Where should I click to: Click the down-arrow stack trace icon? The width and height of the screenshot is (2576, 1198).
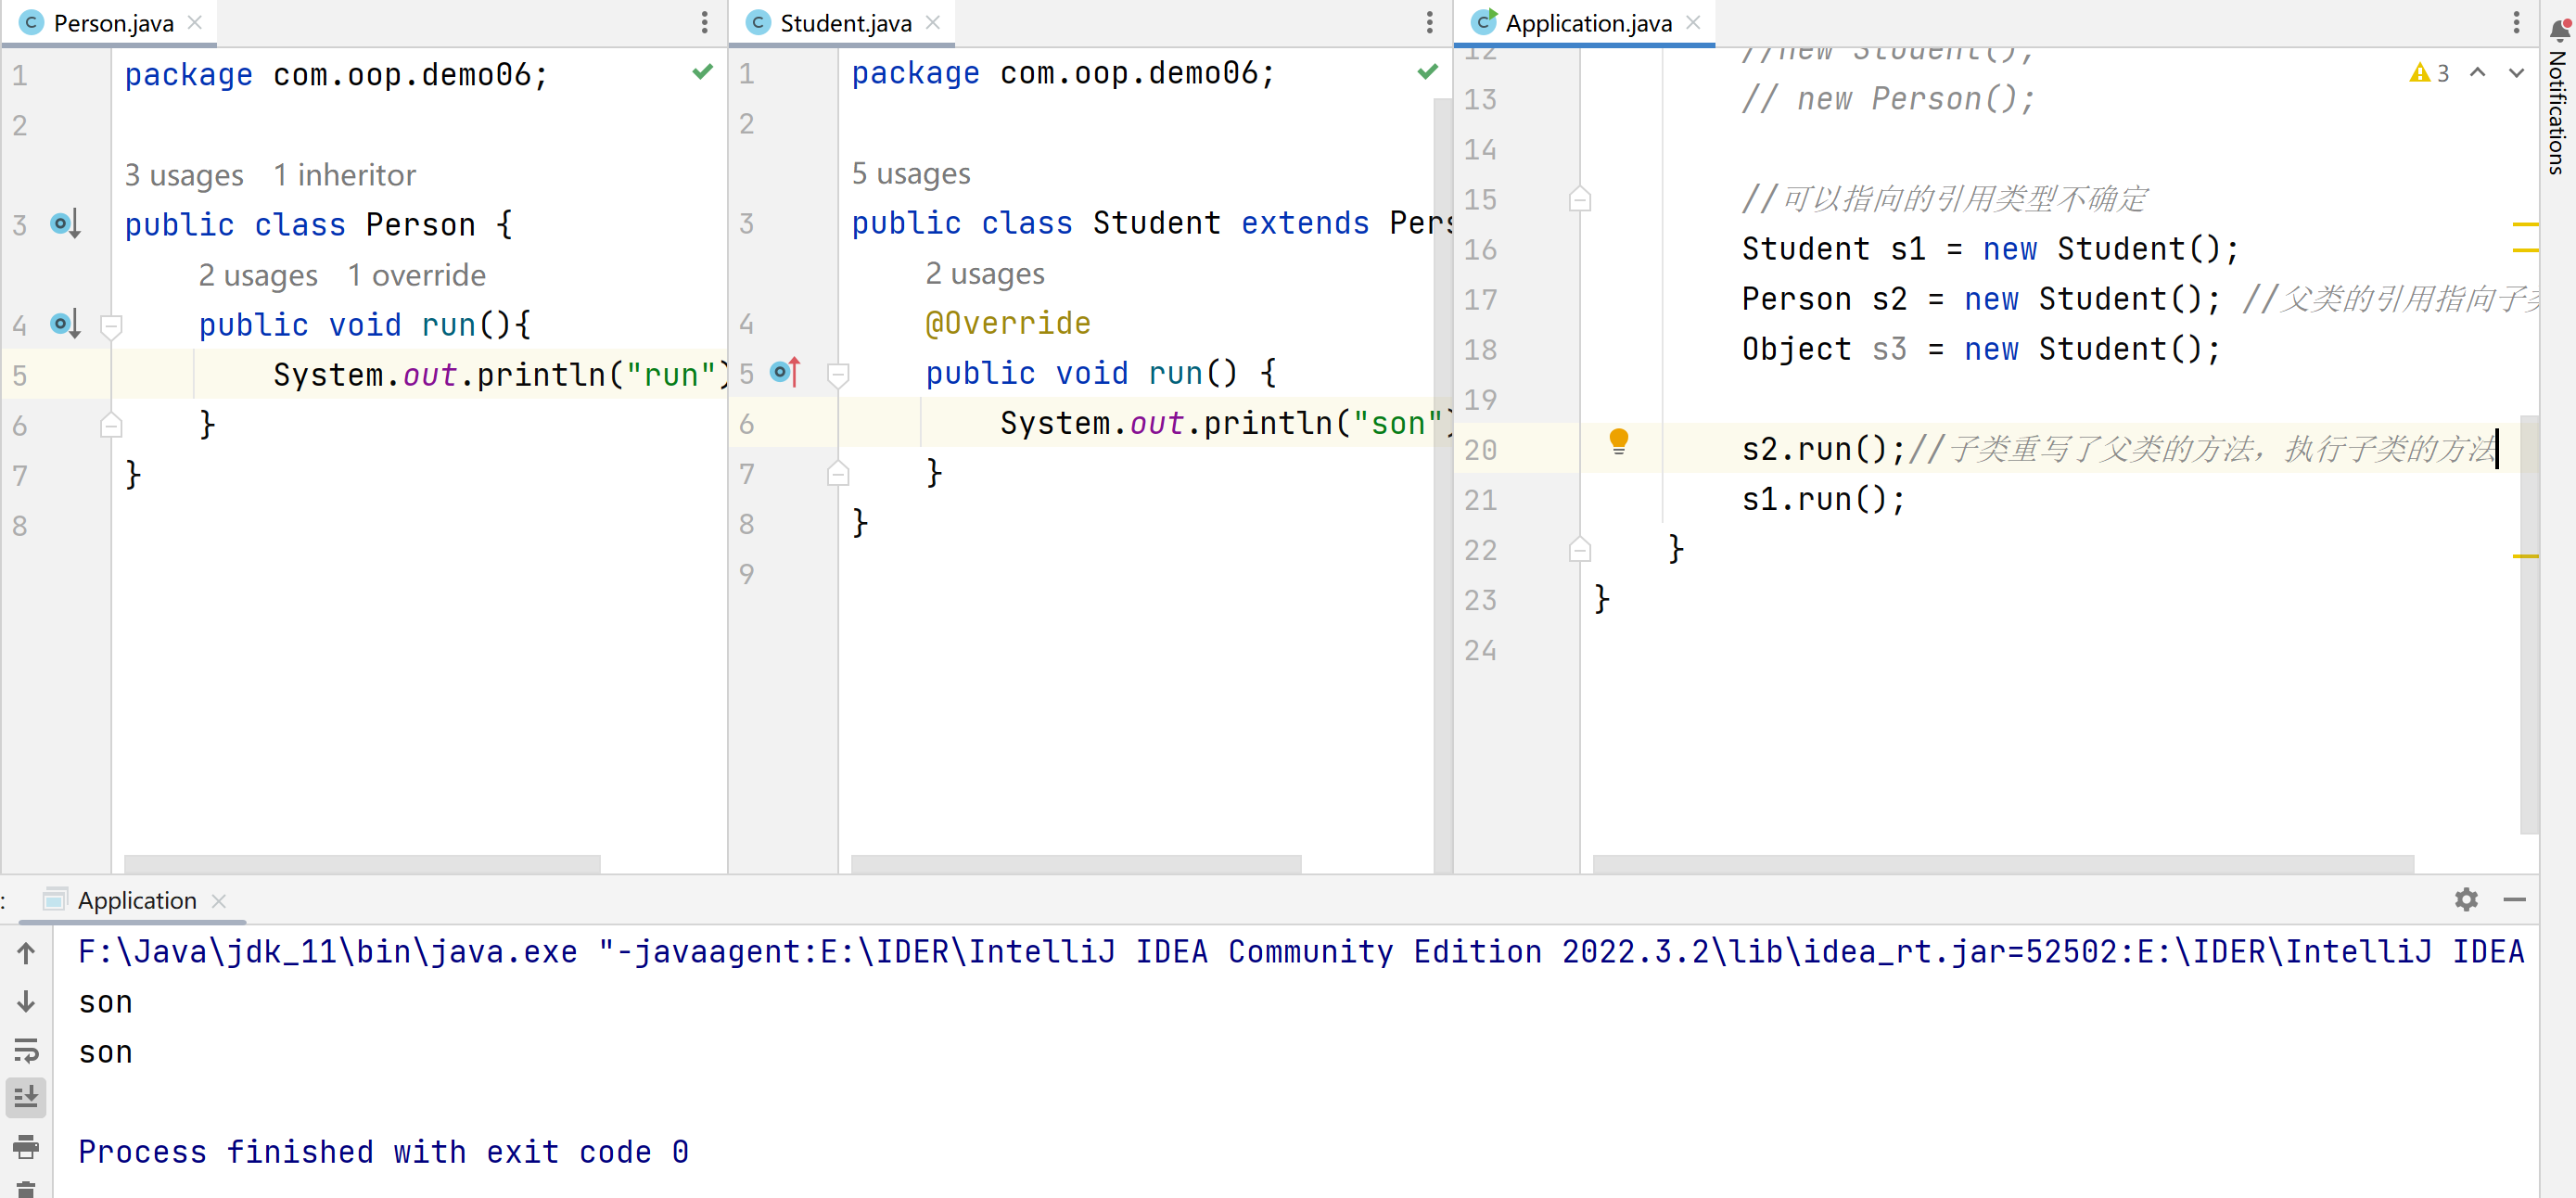click(26, 1001)
